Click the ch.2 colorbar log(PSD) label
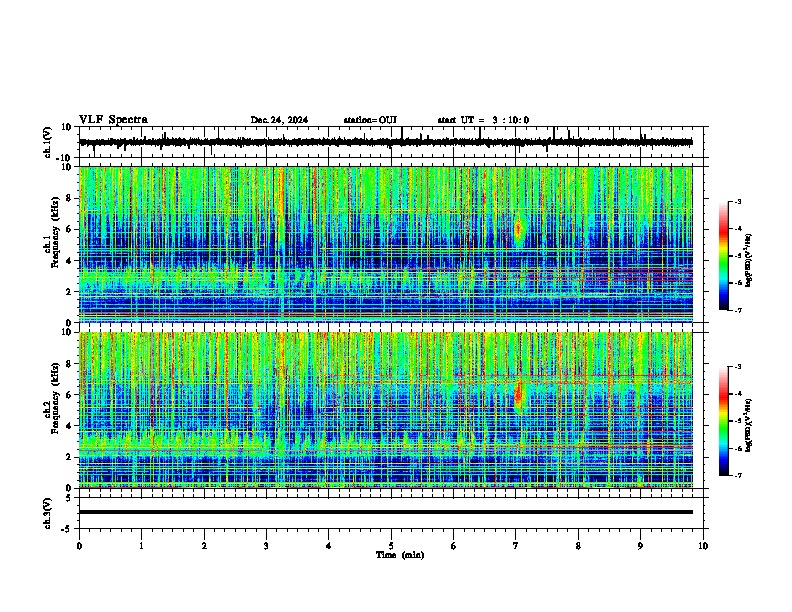792x612 pixels. tap(748, 426)
